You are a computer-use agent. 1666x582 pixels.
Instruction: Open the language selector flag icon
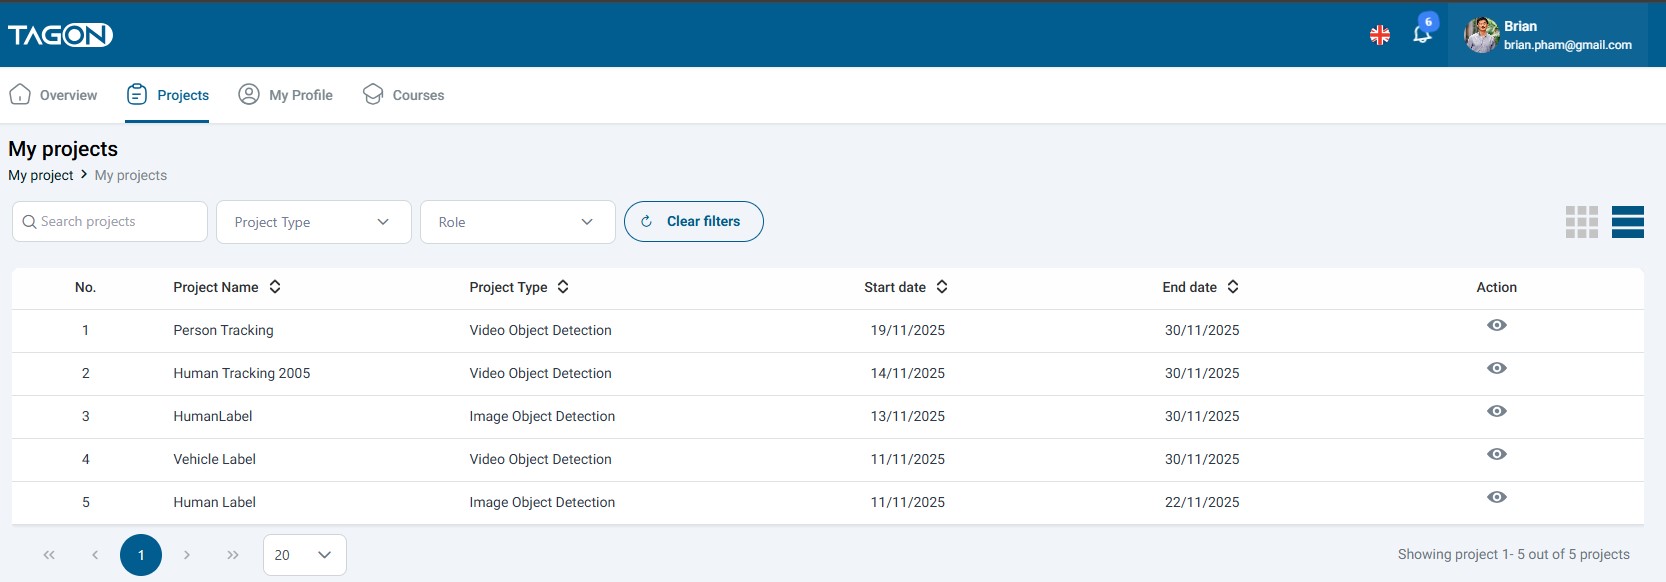[1380, 35]
